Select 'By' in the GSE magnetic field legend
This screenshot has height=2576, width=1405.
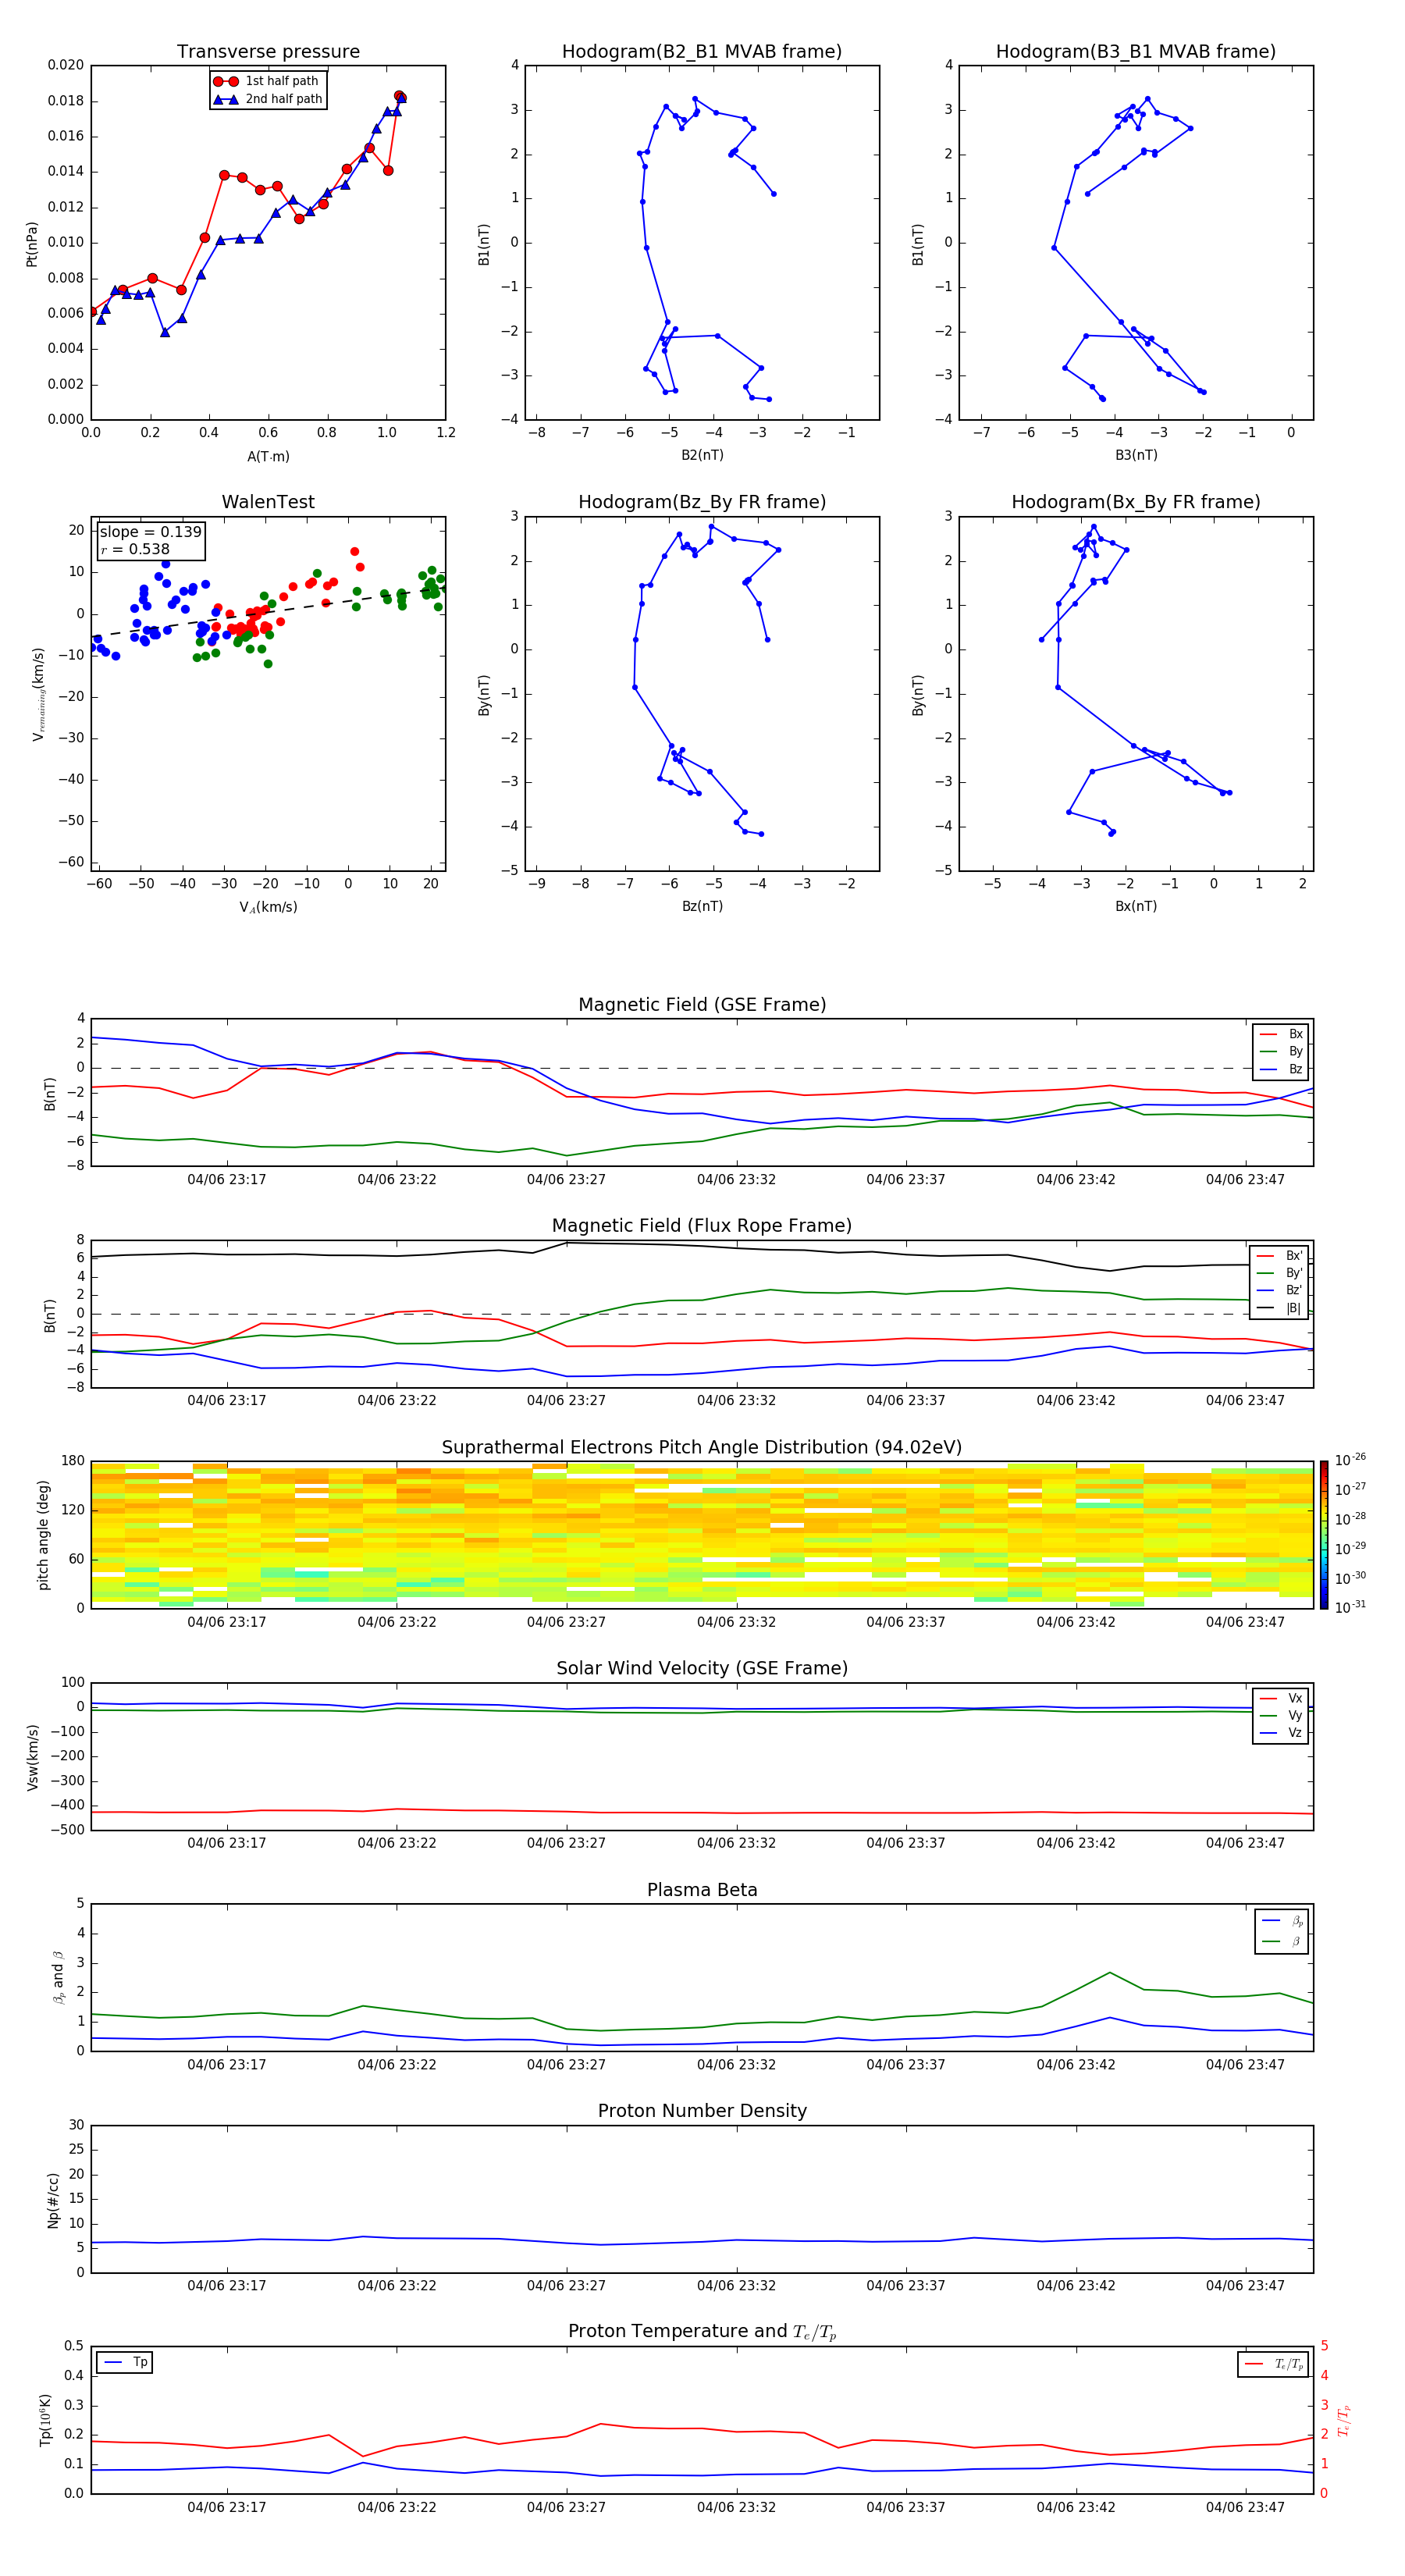coord(1281,1051)
